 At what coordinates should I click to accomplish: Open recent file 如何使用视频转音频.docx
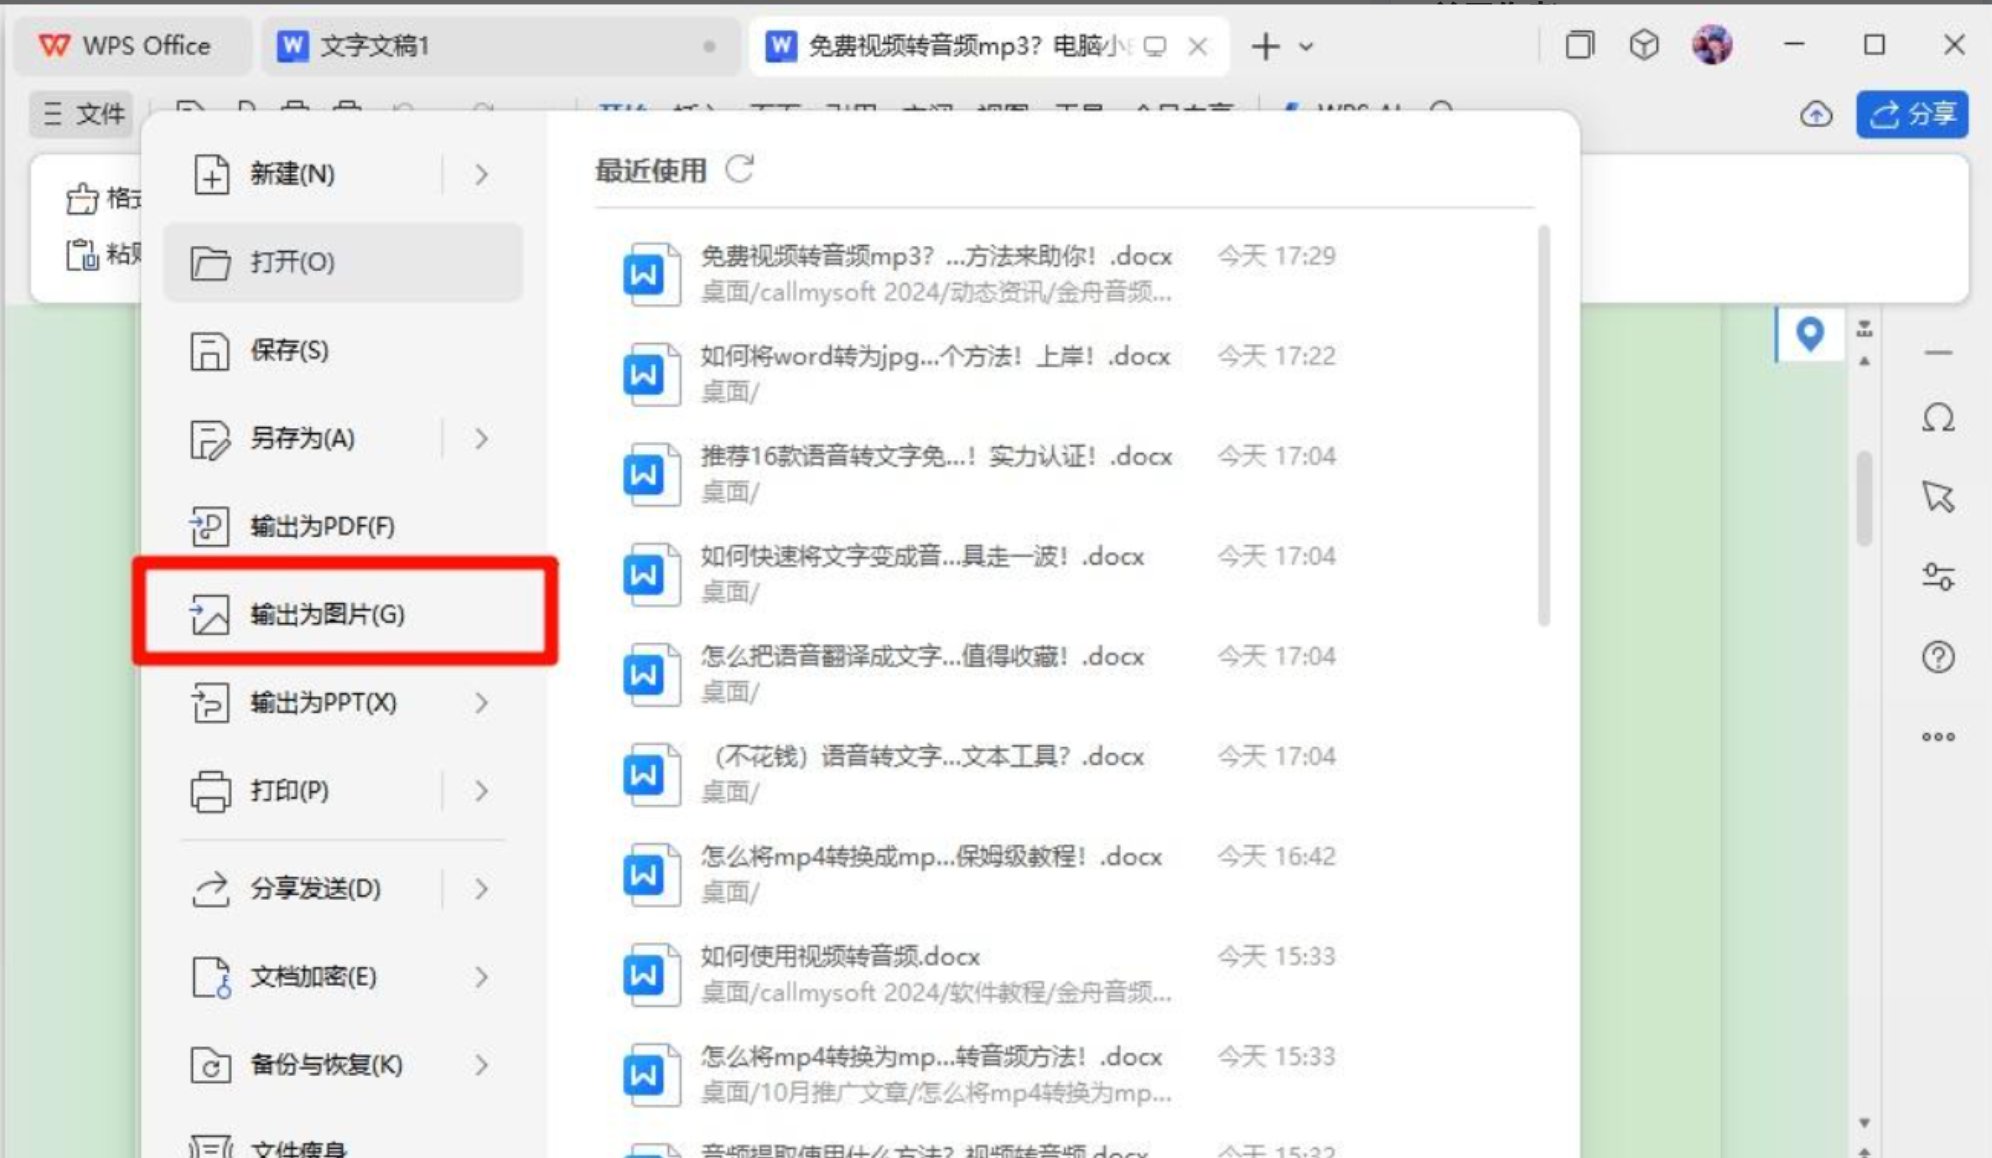point(840,957)
